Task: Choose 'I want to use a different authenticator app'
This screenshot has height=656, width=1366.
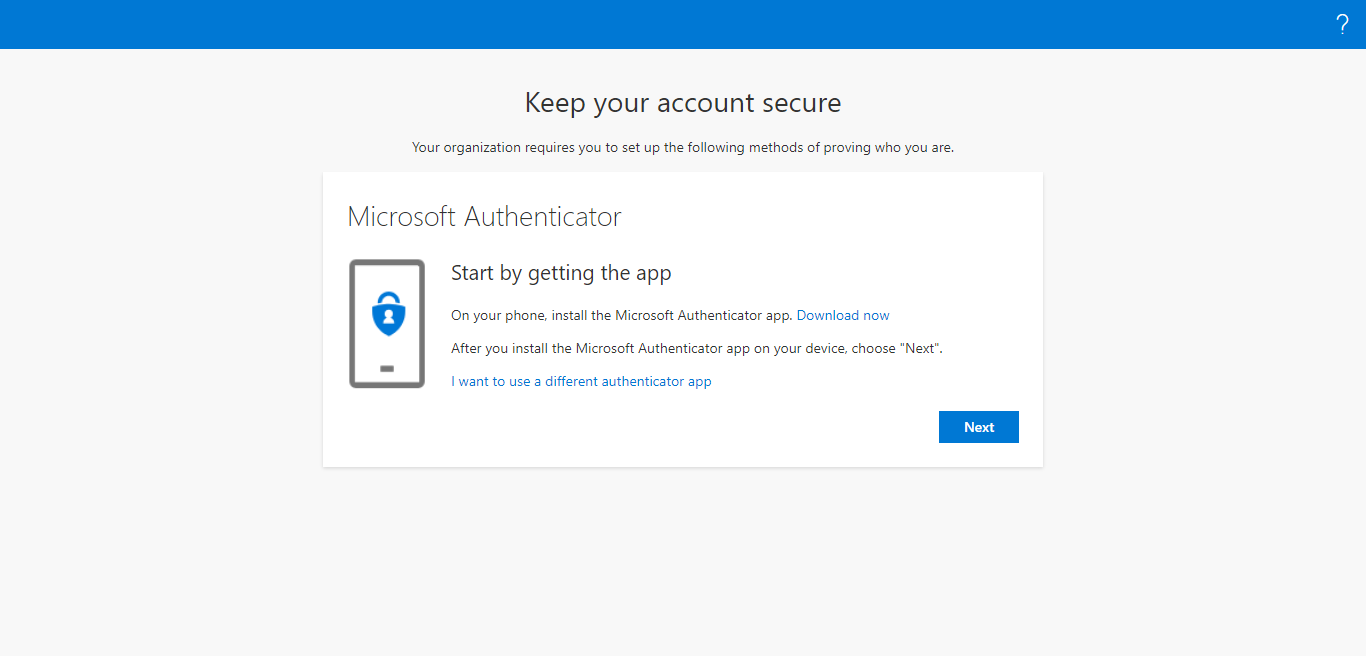Action: [581, 381]
